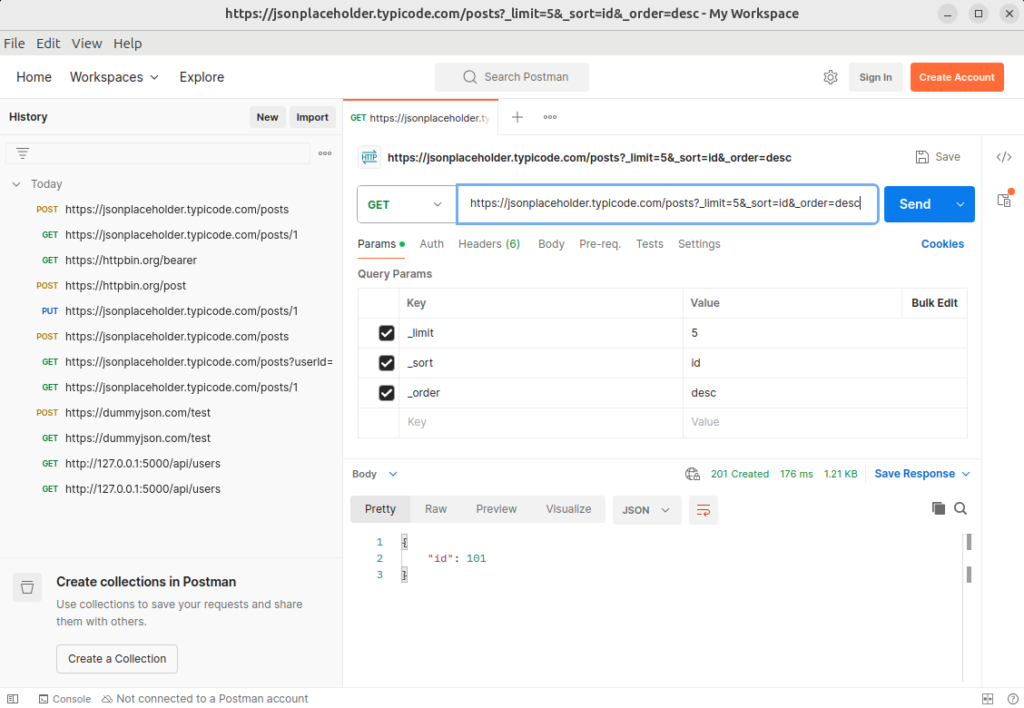Viewport: 1024px width, 708px height.
Task: Switch to the Tests tab
Action: [649, 244]
